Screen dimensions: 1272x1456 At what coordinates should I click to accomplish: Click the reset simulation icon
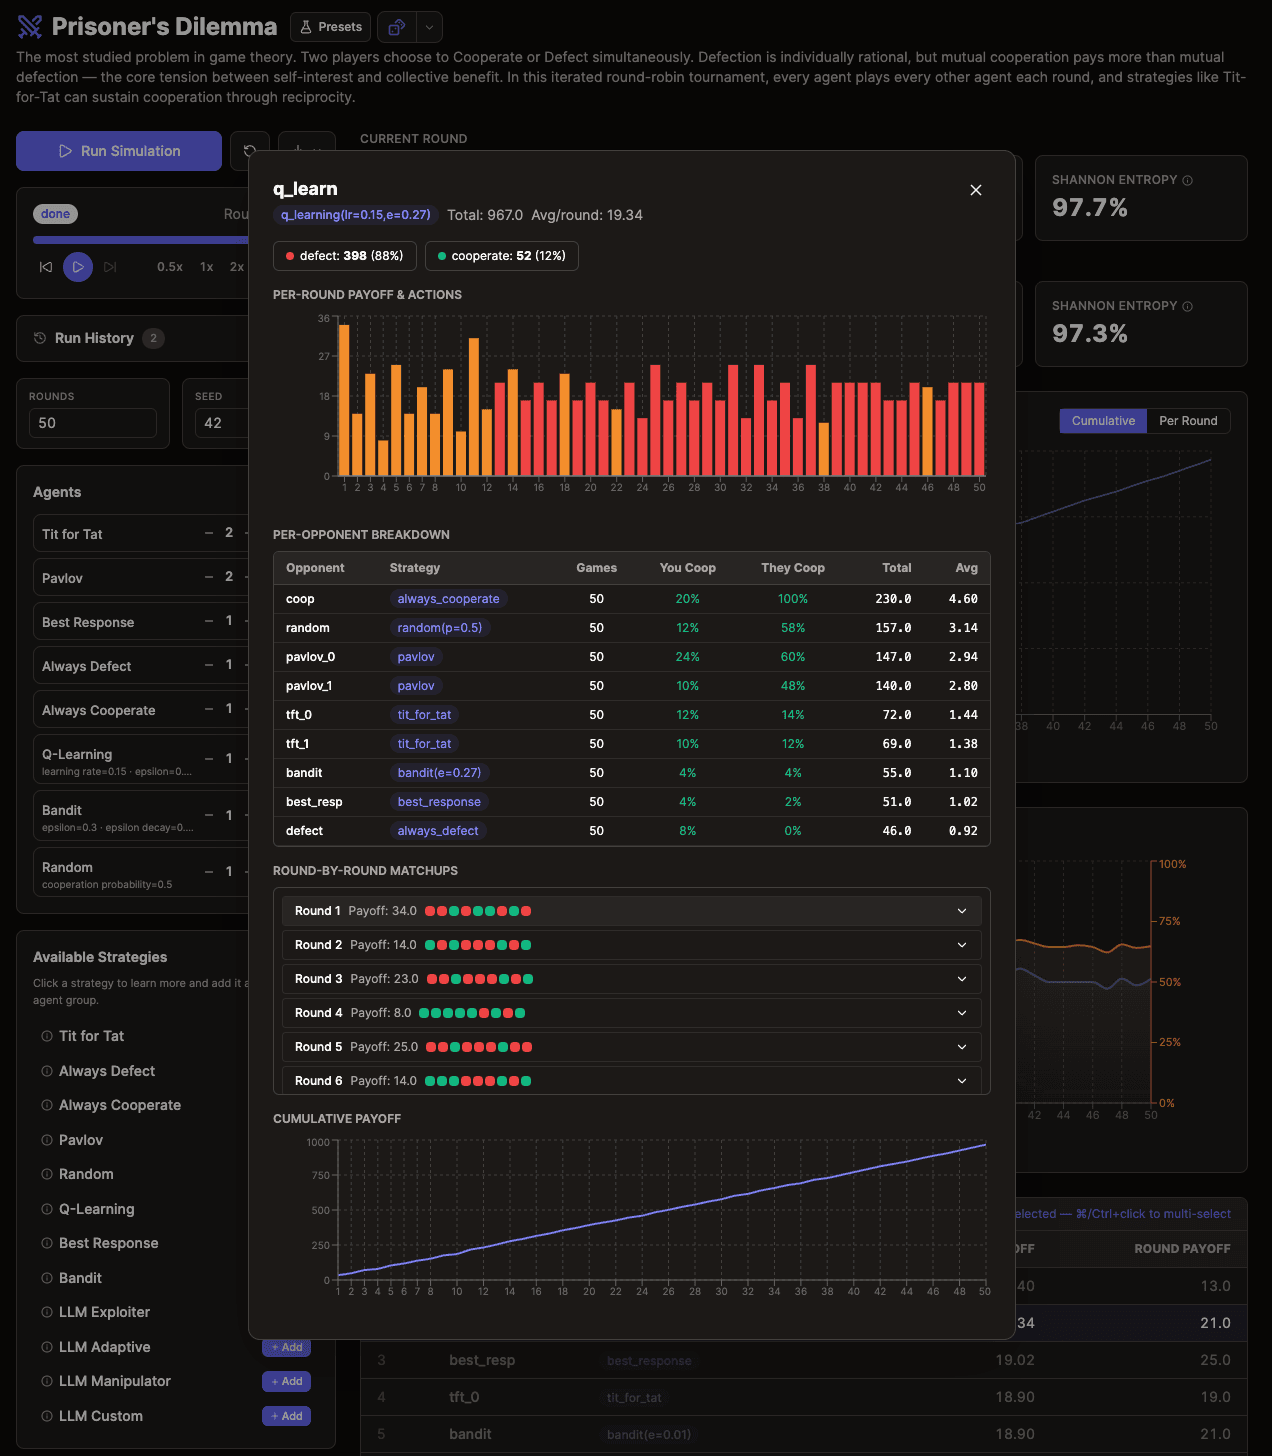(x=249, y=151)
